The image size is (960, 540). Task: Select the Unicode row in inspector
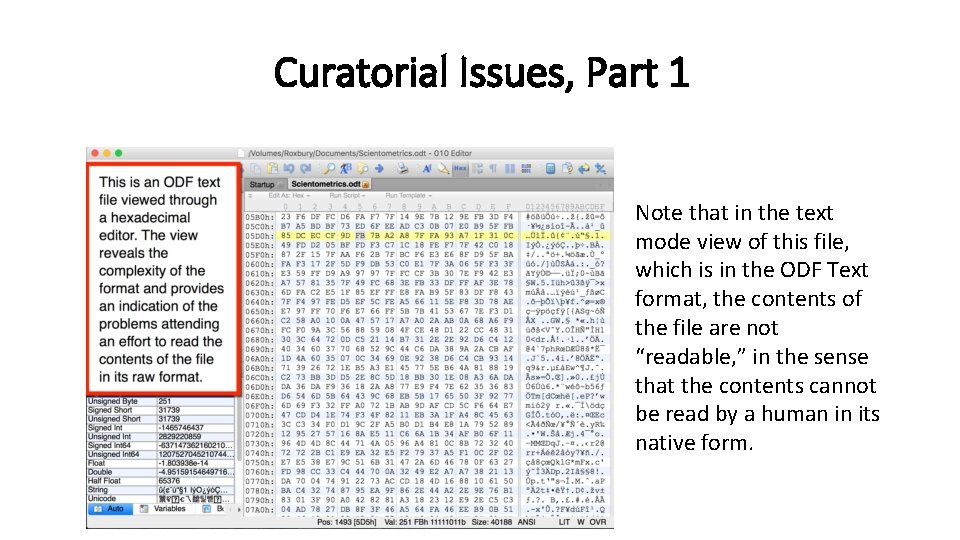tap(160, 499)
